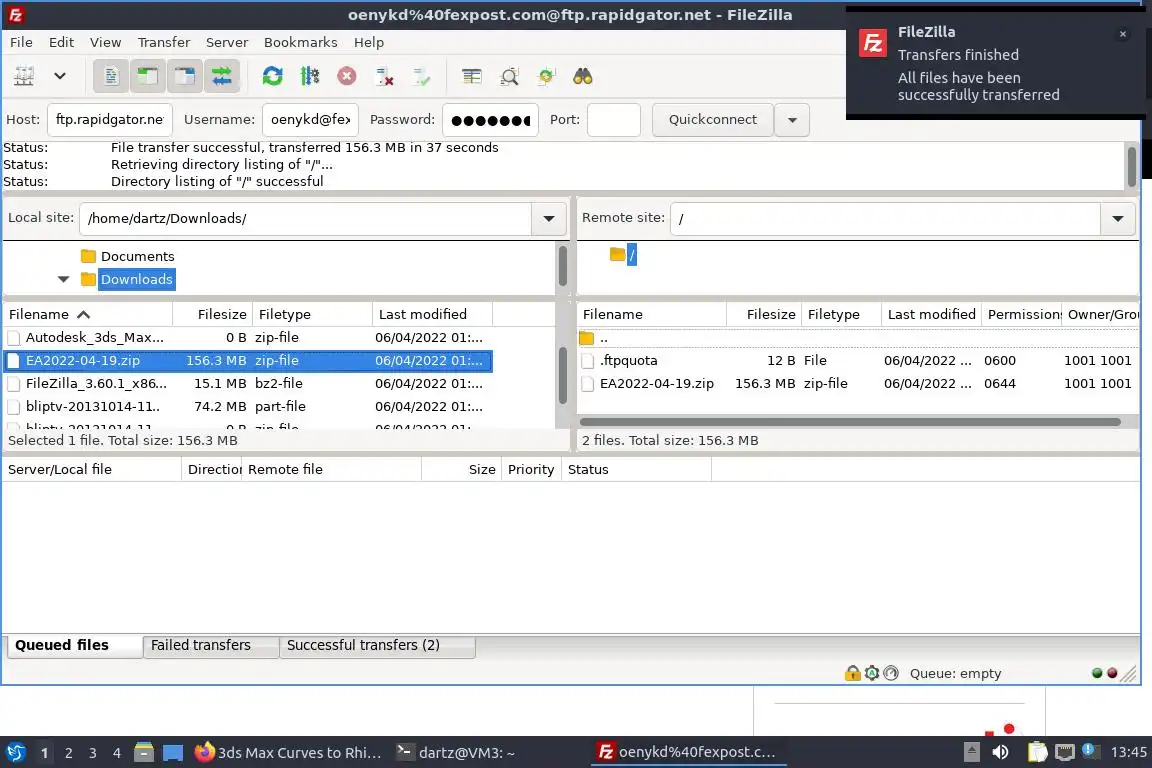Viewport: 1152px width, 768px height.
Task: Open the Site Manager dropdown arrow
Action: (x=60, y=76)
